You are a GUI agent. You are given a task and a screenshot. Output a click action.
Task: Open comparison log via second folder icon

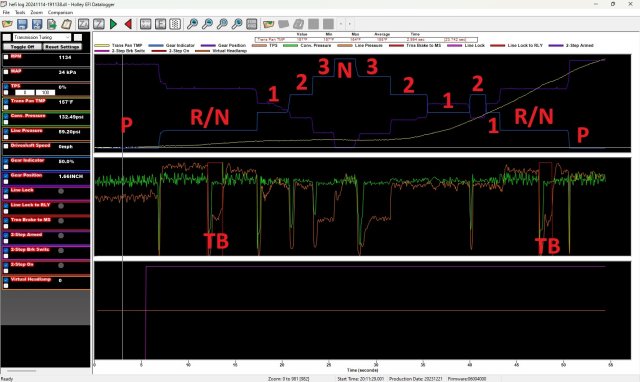[x=269, y=24]
